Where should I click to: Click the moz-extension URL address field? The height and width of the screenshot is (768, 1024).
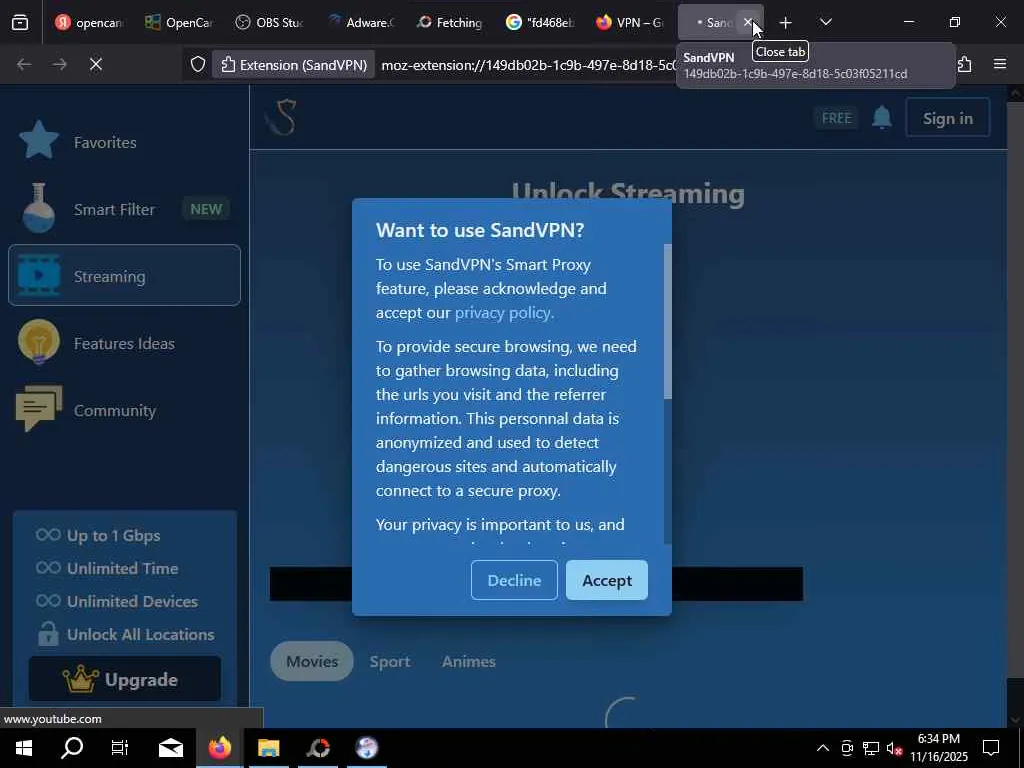[x=528, y=65]
